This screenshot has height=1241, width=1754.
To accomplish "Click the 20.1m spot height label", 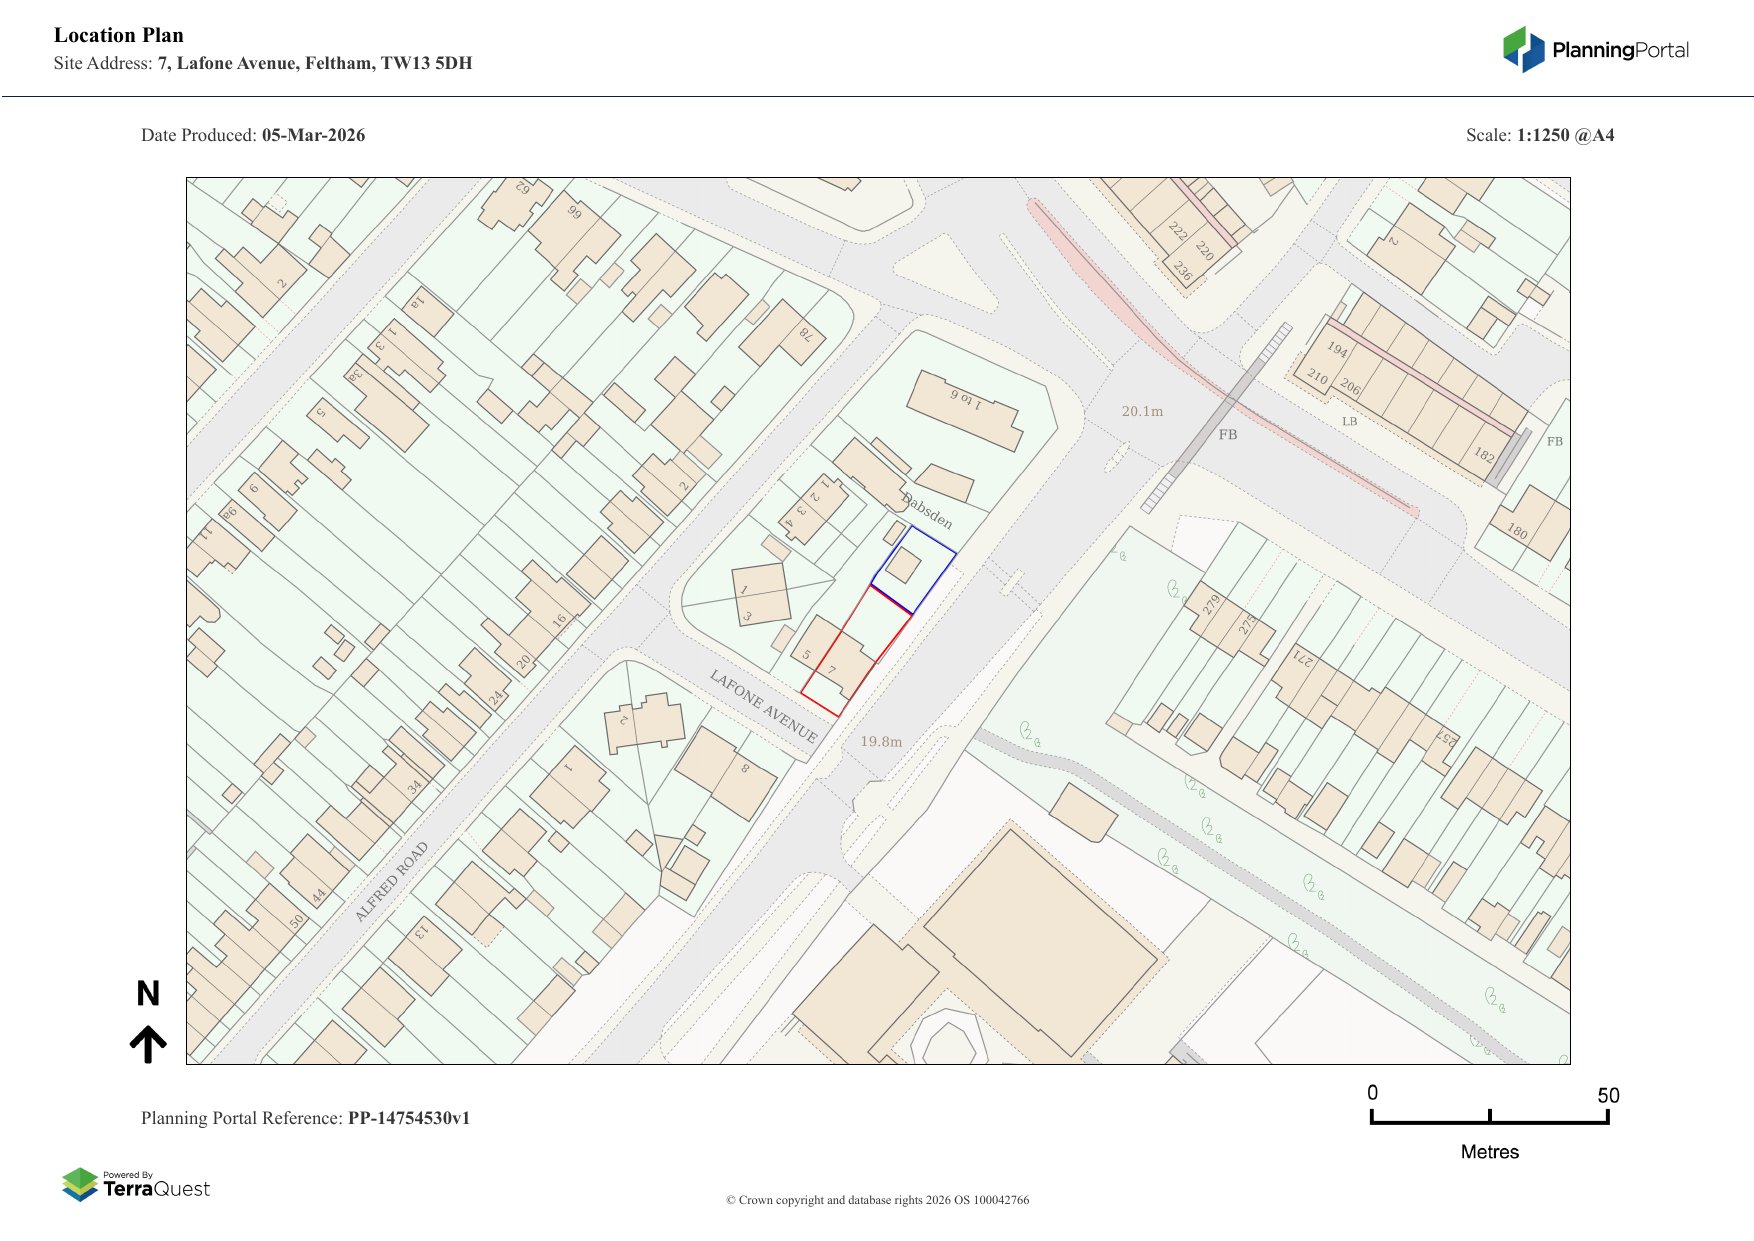I will (x=1142, y=411).
